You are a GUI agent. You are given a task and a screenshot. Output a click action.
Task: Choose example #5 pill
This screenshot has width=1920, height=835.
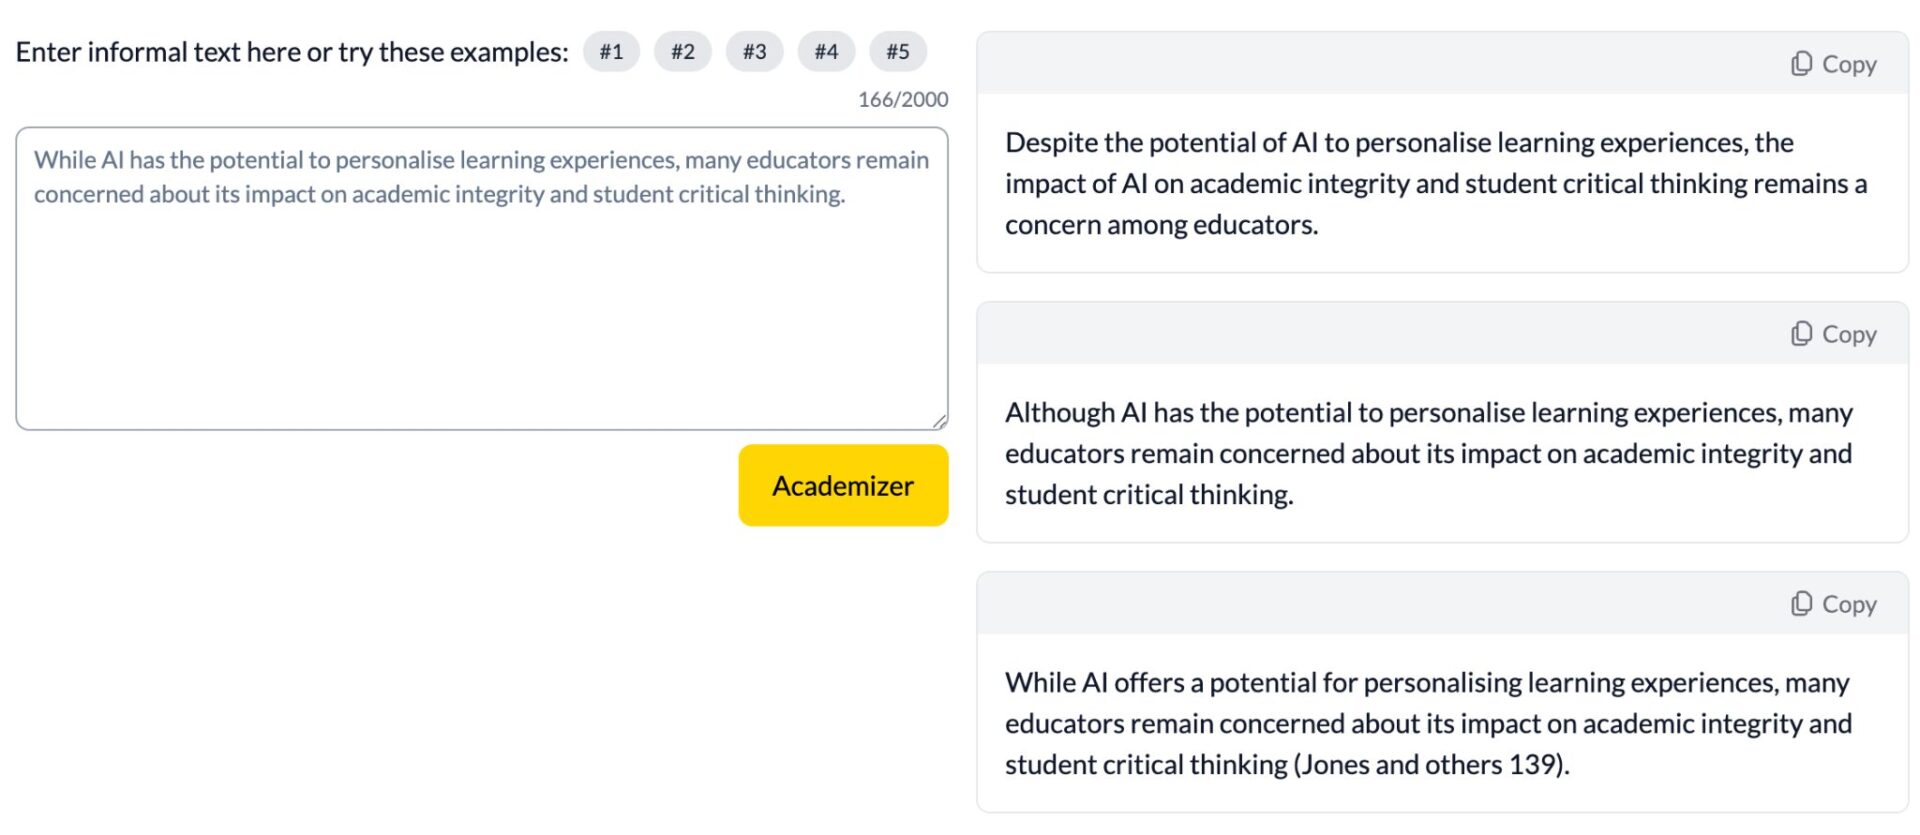[898, 52]
